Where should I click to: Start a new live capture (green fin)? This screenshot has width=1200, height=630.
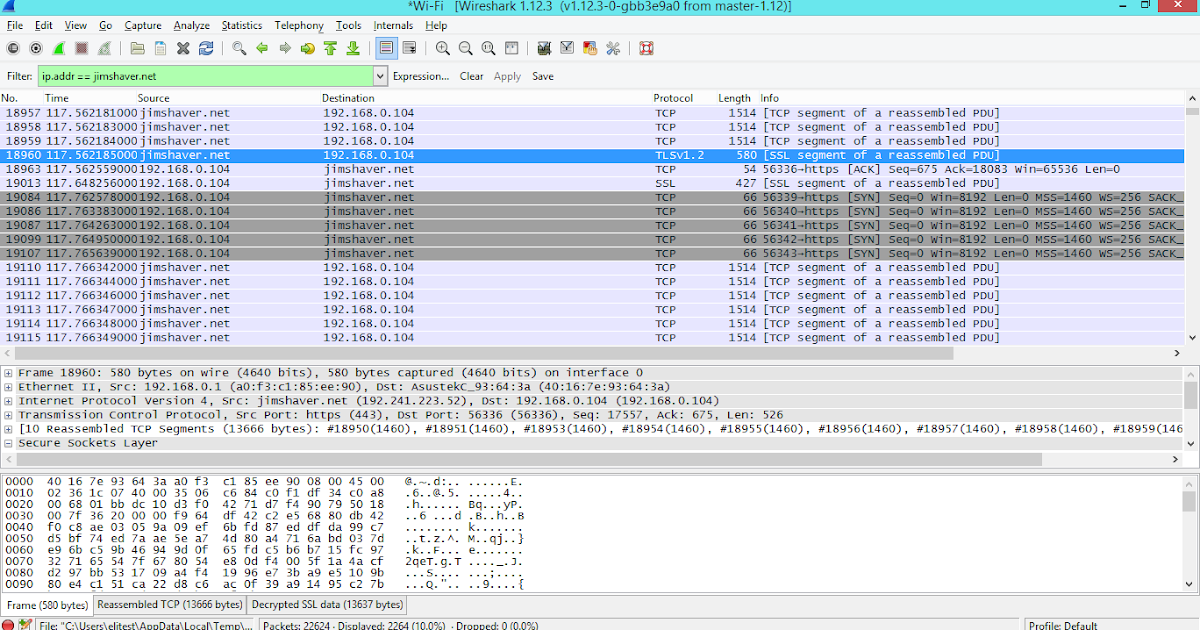59,48
